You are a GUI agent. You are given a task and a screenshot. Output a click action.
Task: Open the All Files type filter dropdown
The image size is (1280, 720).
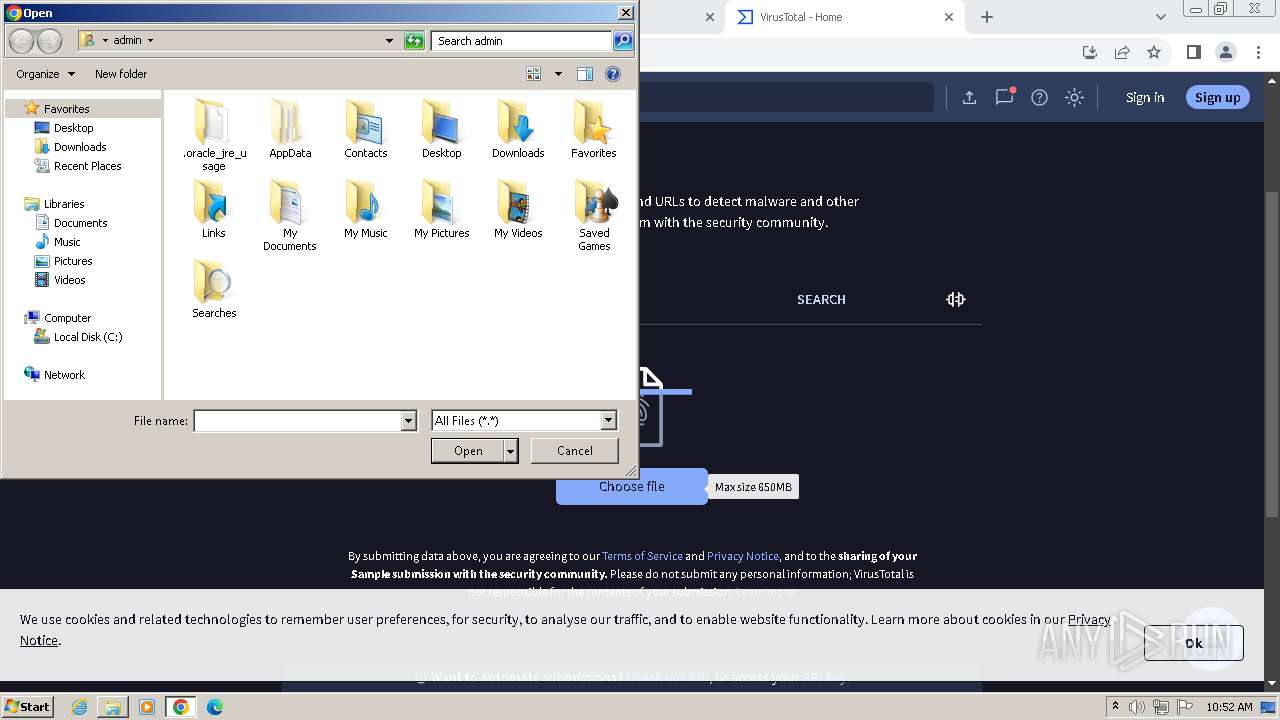tap(608, 421)
